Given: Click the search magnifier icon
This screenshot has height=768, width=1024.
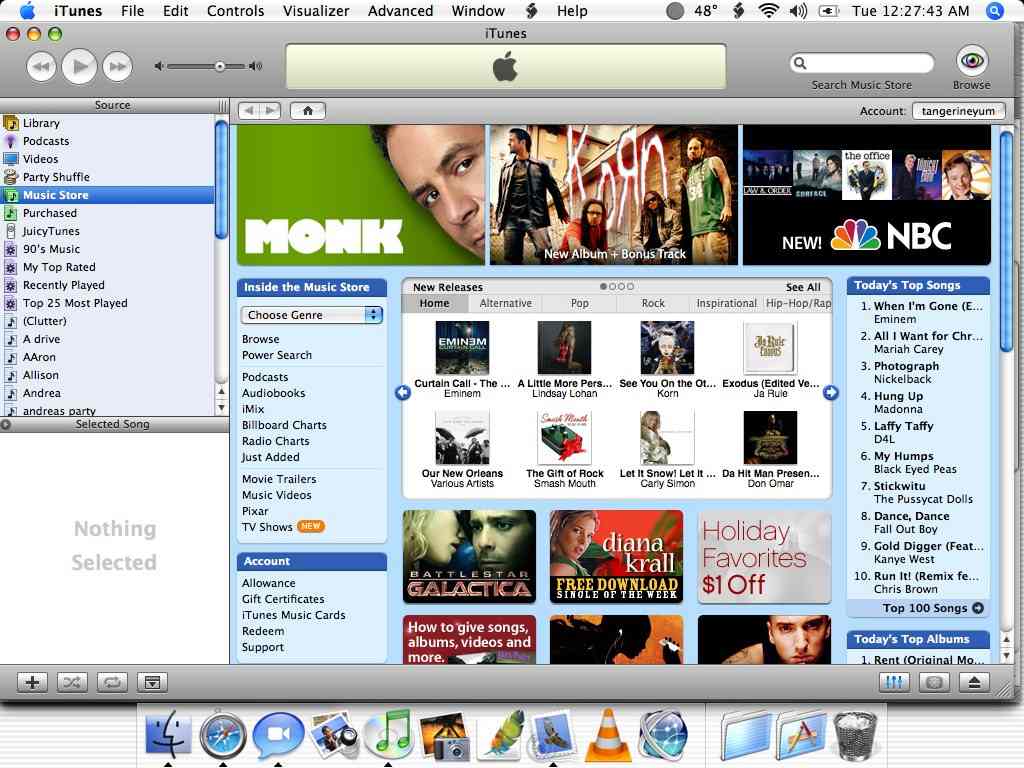Looking at the screenshot, I should 800,63.
